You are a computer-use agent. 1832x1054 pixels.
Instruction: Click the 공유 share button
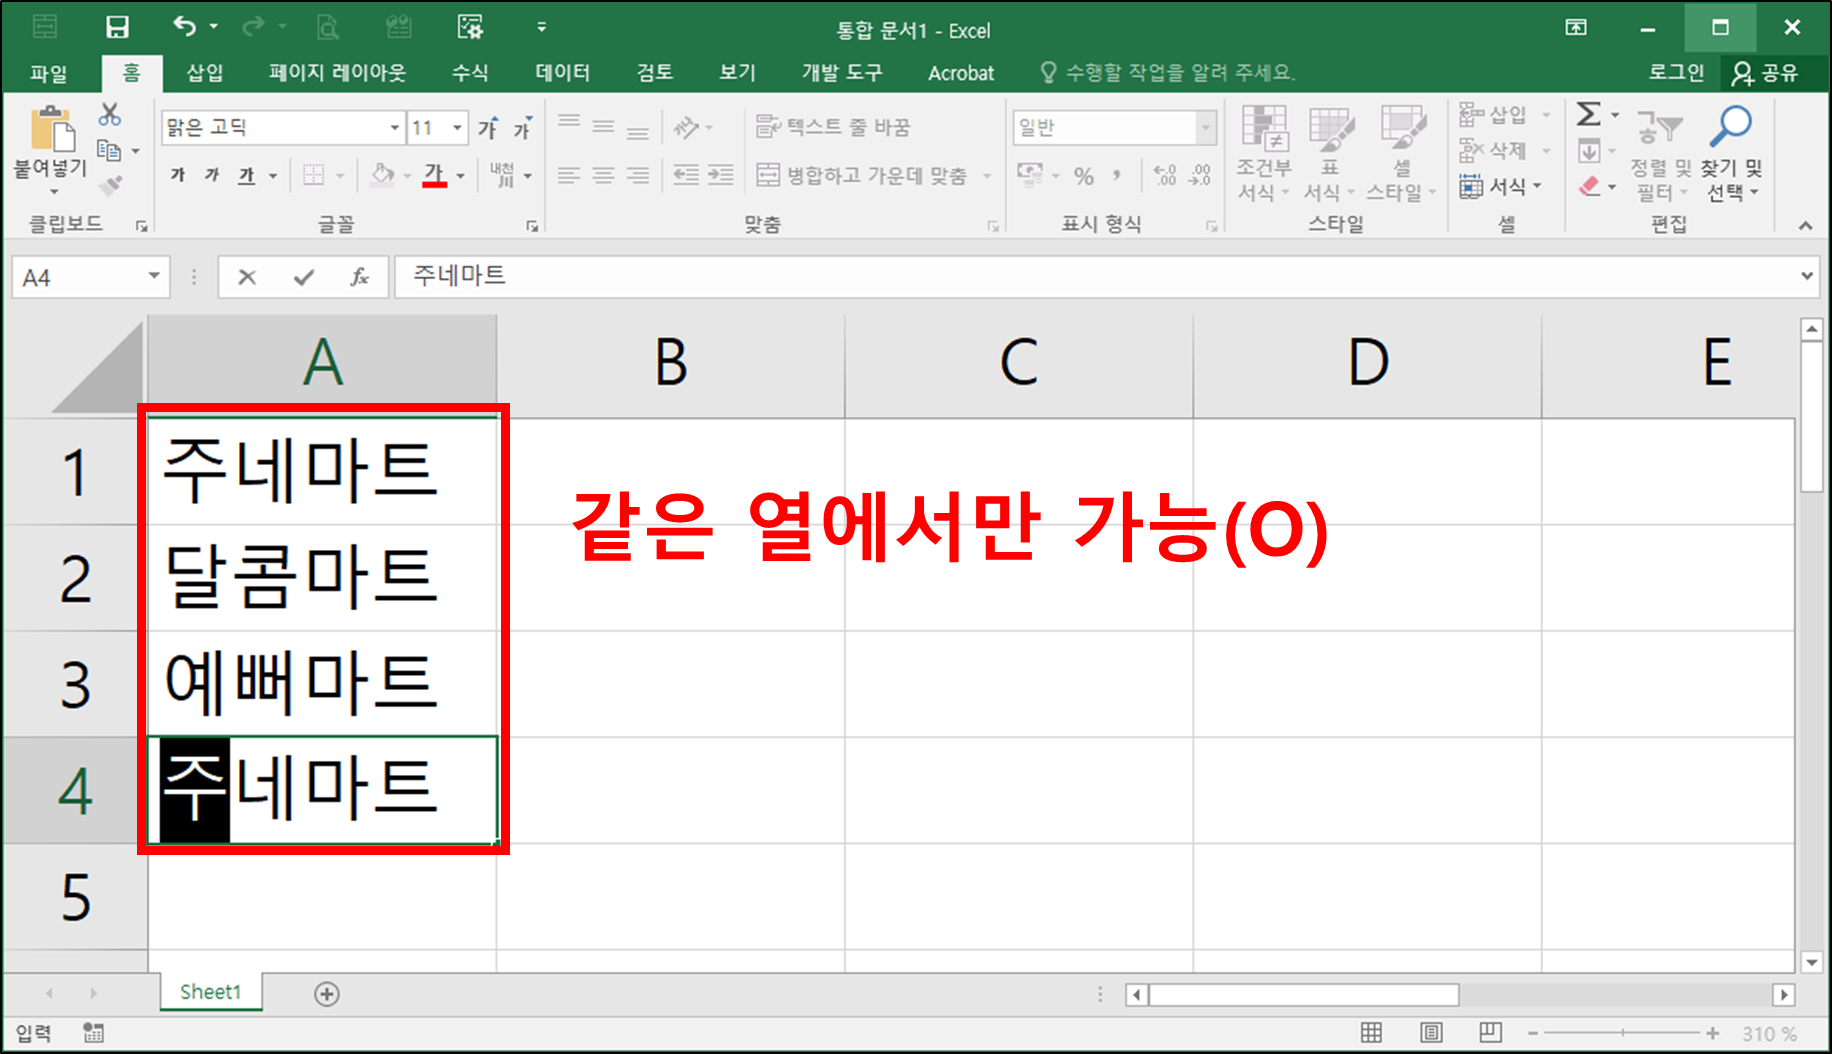[1766, 73]
